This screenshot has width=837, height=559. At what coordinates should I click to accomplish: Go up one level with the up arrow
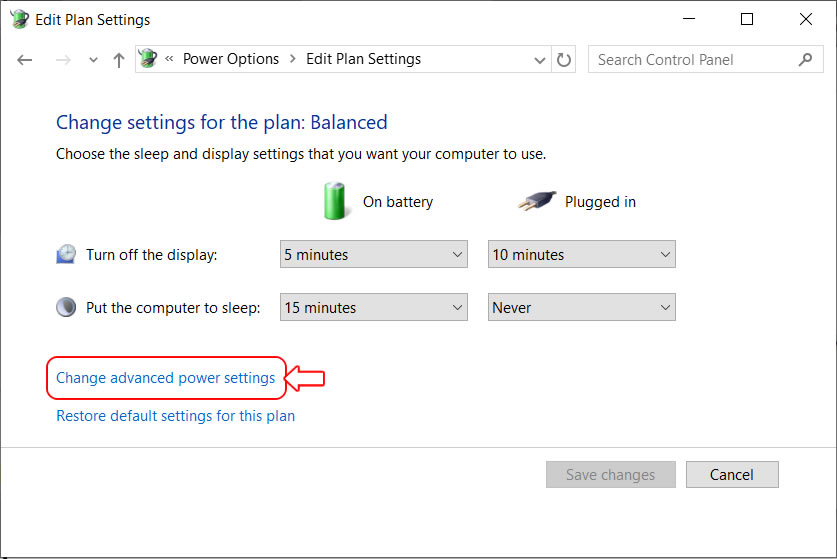tap(119, 60)
